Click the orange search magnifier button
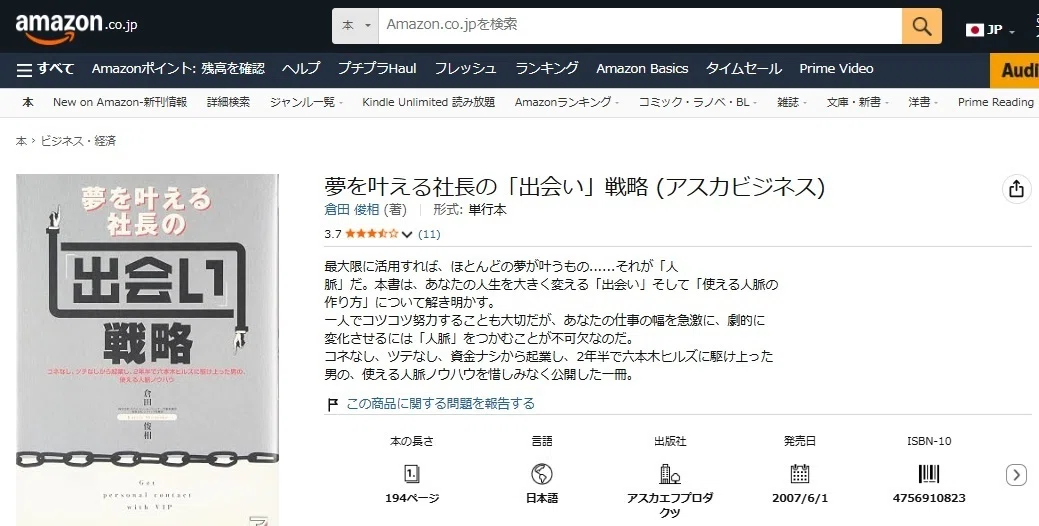Viewport: 1039px width, 526px height. (x=922, y=26)
